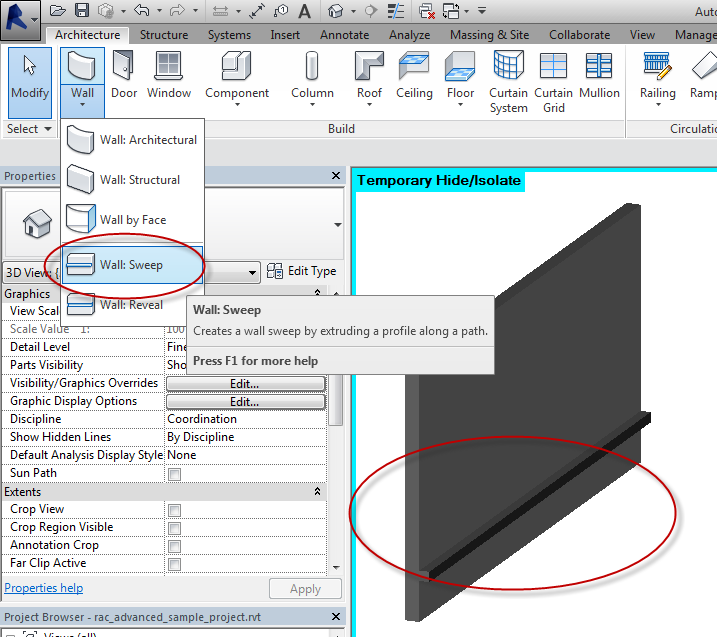Click the Column tool icon
717x637 pixels.
tap(312, 66)
